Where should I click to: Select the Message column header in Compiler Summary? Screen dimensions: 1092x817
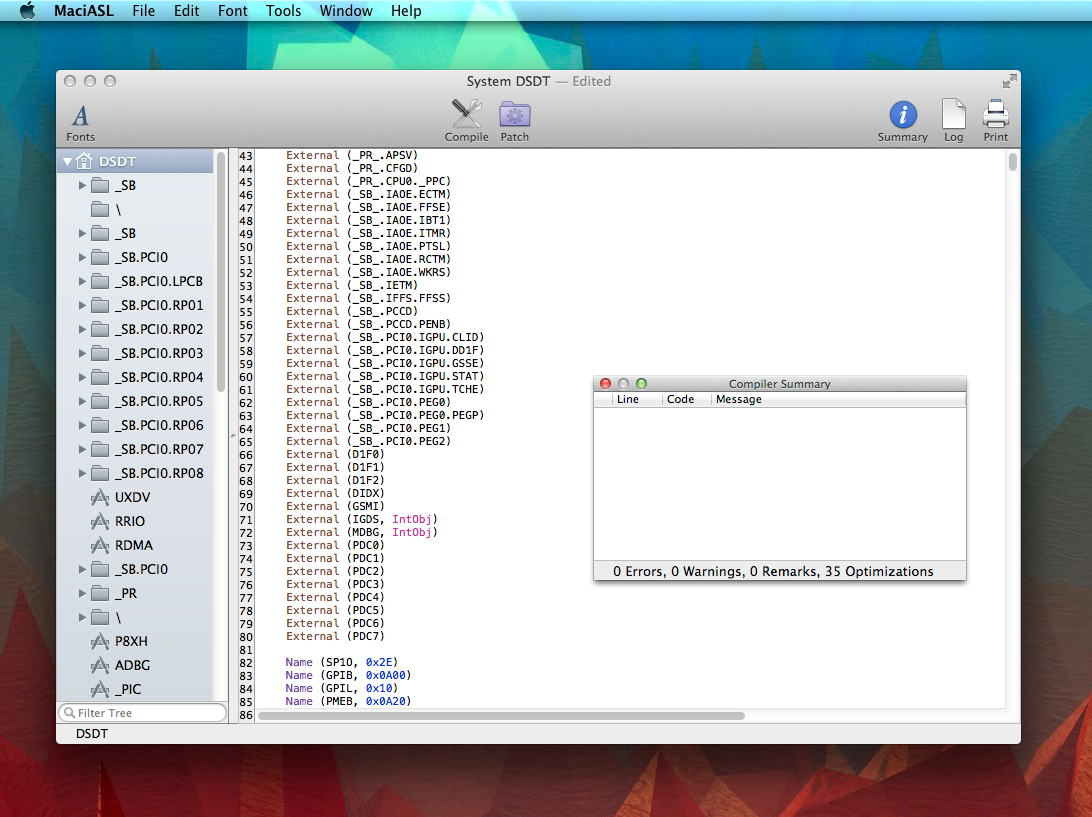pyautogui.click(x=738, y=398)
